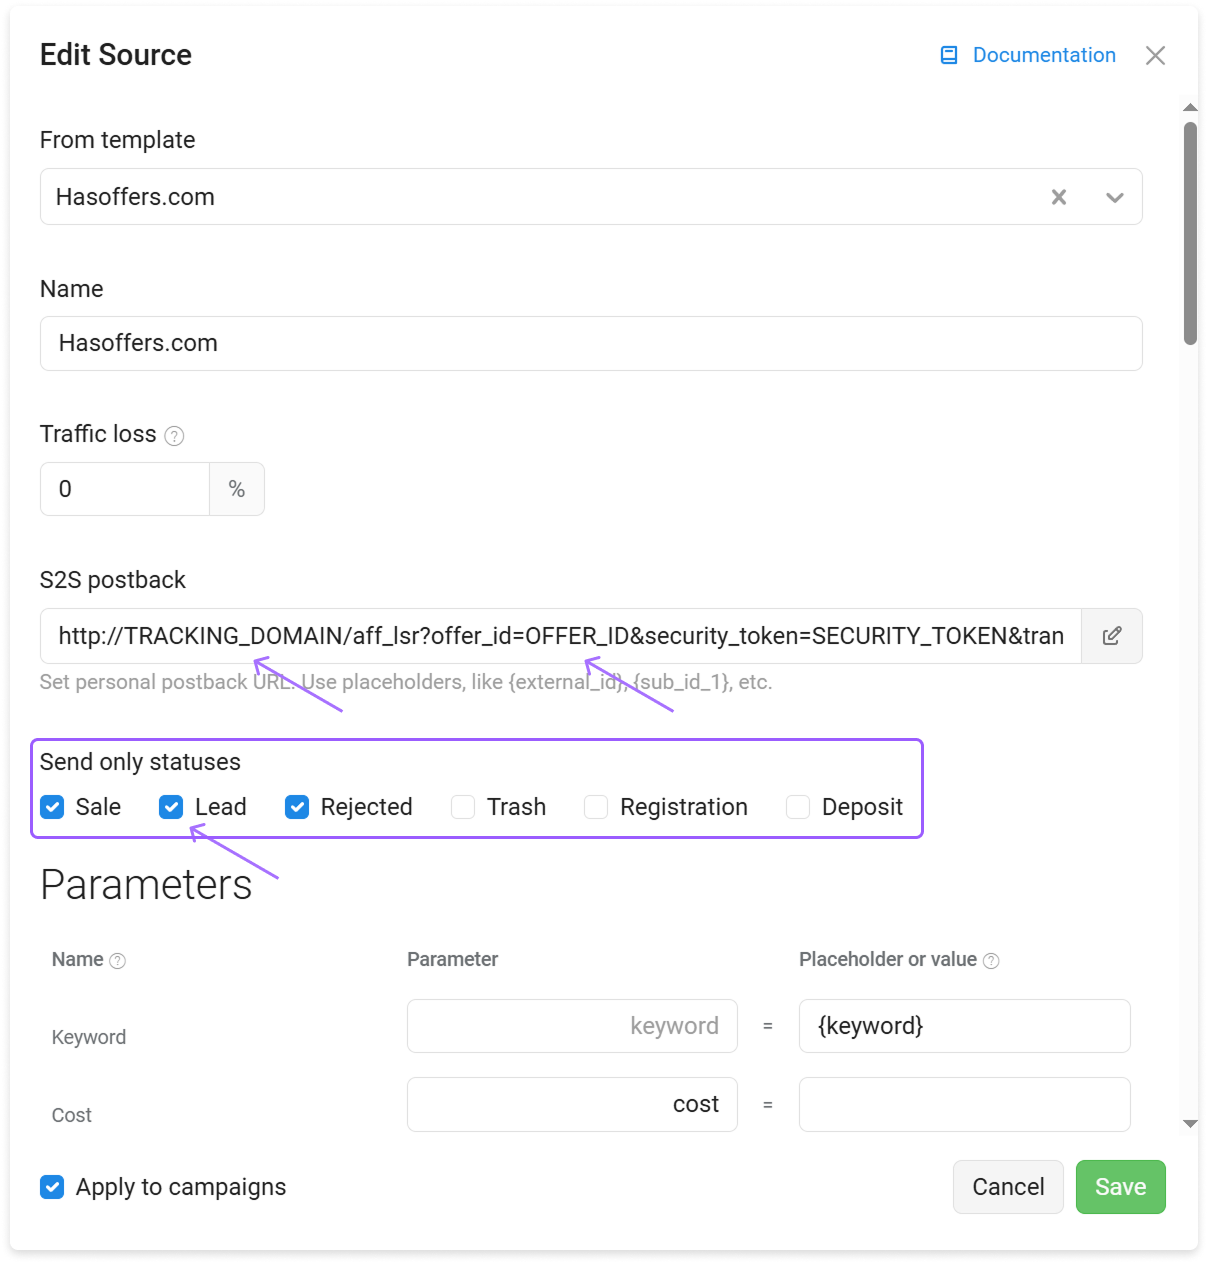Clear the Hasoffers.com template selection

1059,197
